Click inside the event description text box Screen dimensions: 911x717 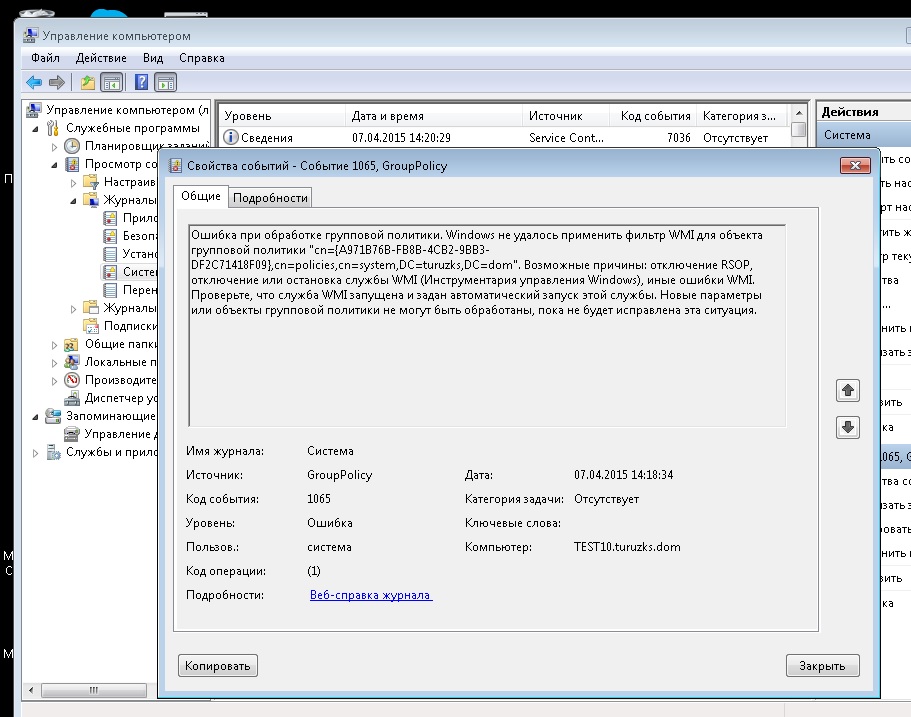(x=487, y=326)
